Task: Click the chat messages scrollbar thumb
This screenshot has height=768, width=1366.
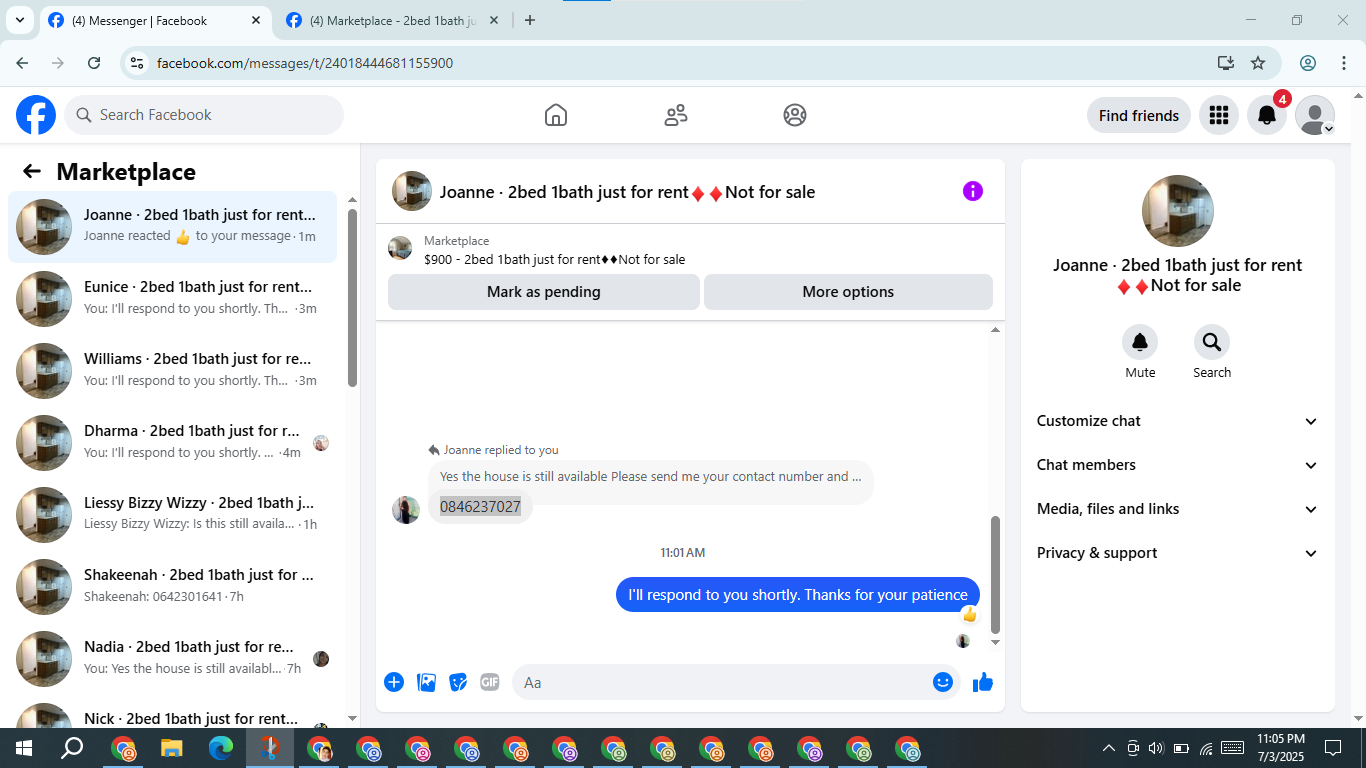Action: click(995, 575)
